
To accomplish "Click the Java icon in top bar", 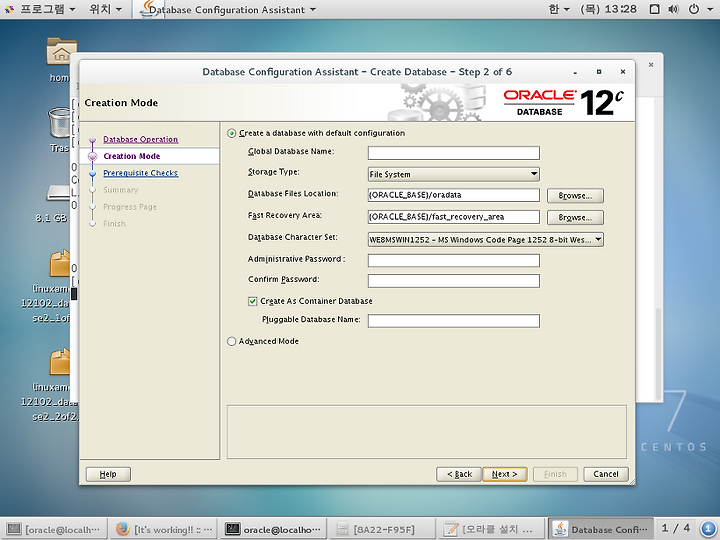I will point(147,9).
